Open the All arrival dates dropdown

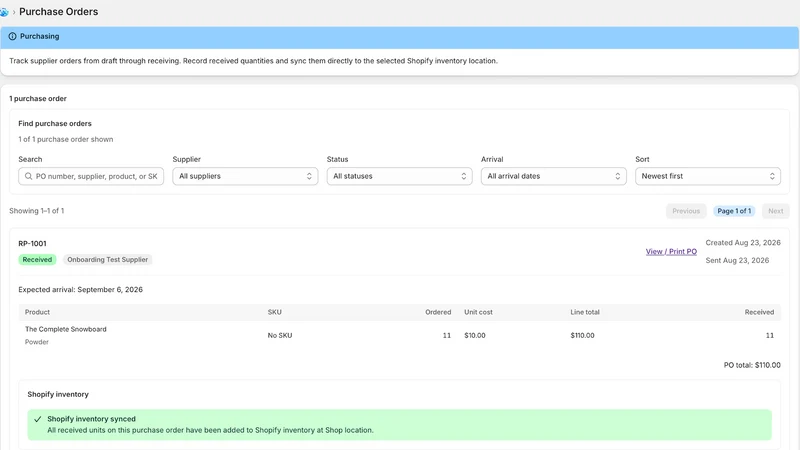pyautogui.click(x=554, y=176)
